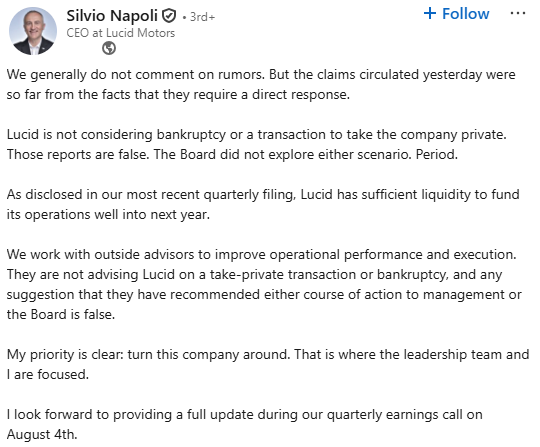Click the line 'I look forward to providing'
The image size is (540, 447).
245,414
